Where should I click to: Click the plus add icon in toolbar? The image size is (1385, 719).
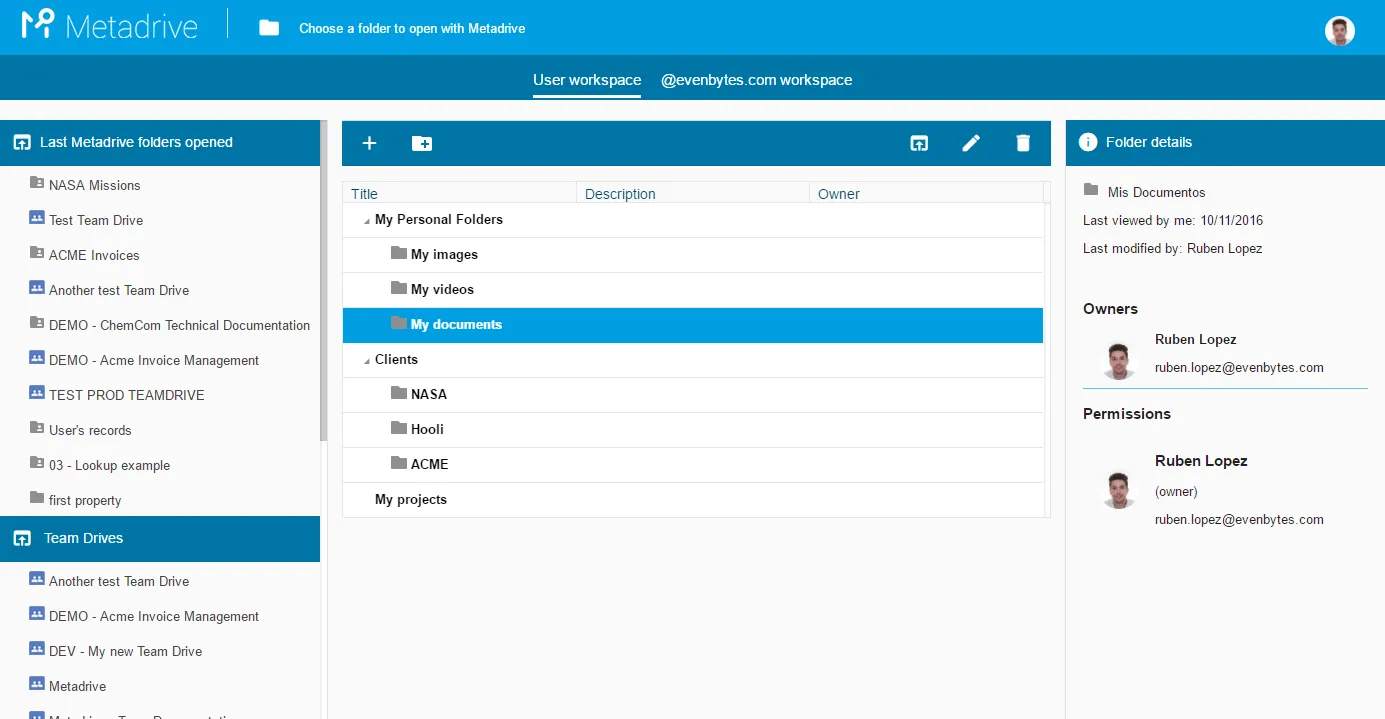pyautogui.click(x=369, y=143)
